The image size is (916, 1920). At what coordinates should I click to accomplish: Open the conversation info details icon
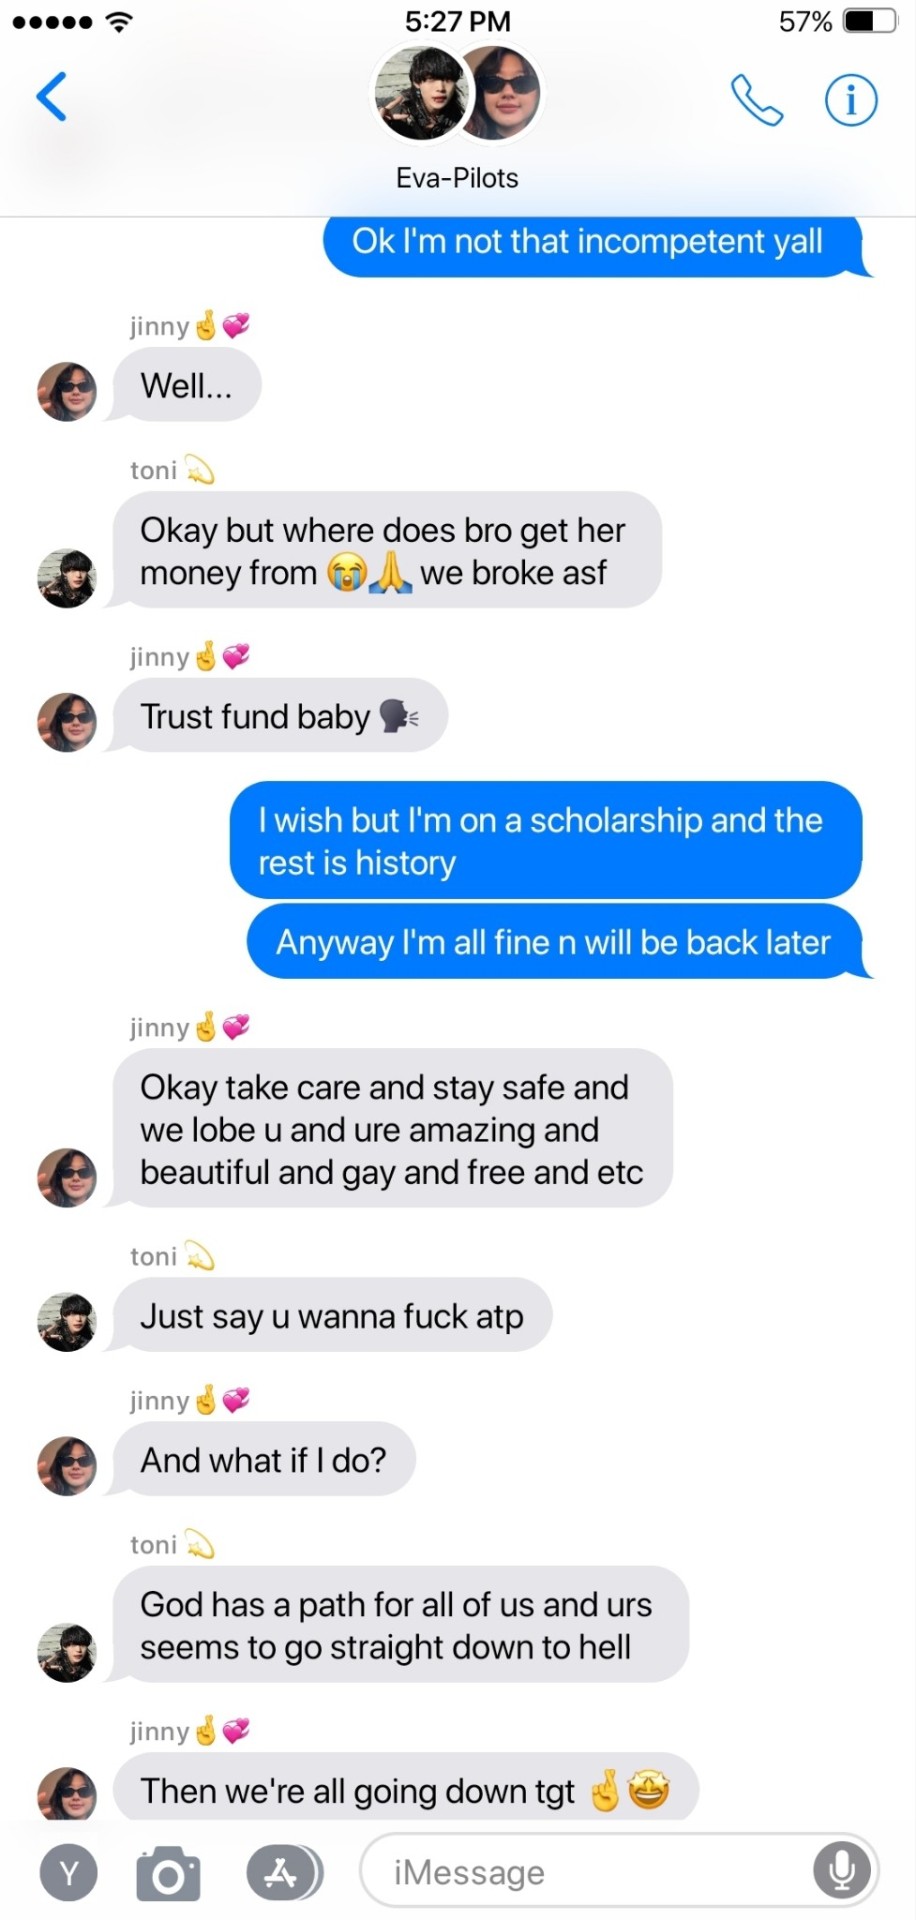point(851,100)
